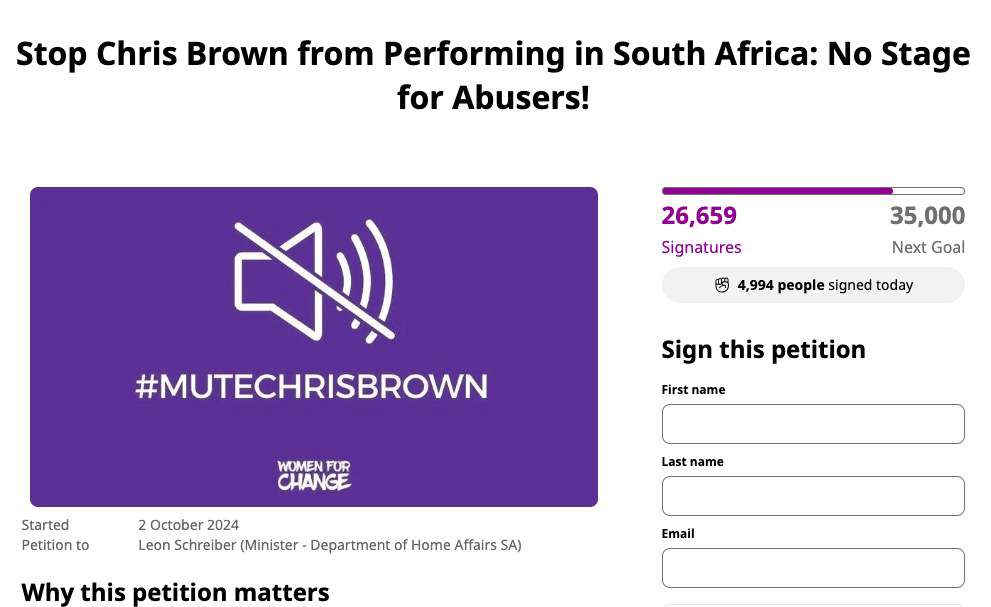Click the "4,994 people signed today" pill
Screen dimensions: 991x607
[813, 285]
